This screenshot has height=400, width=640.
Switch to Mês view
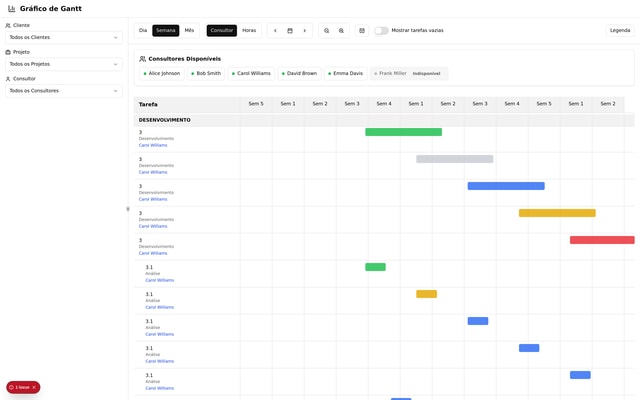(x=189, y=31)
